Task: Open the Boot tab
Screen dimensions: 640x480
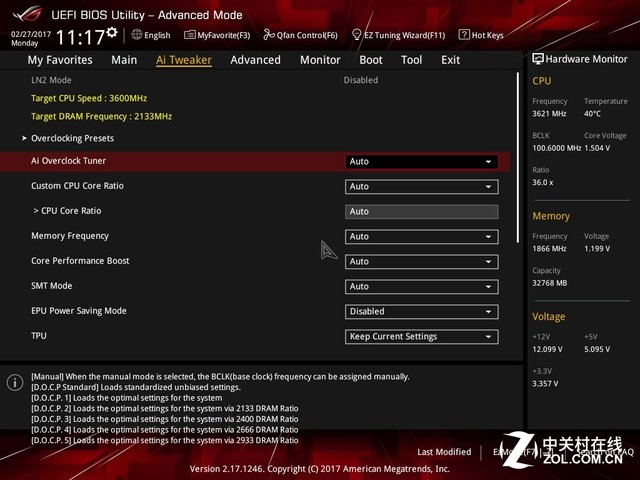Action: coord(371,60)
